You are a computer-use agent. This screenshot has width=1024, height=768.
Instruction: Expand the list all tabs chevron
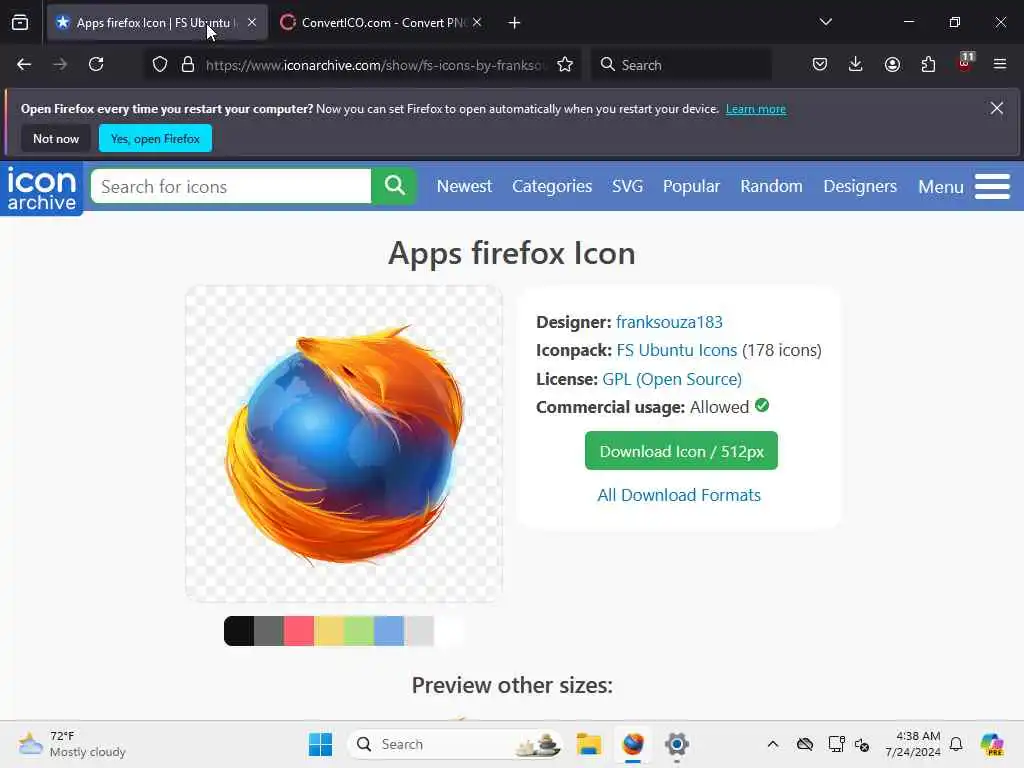(x=825, y=22)
